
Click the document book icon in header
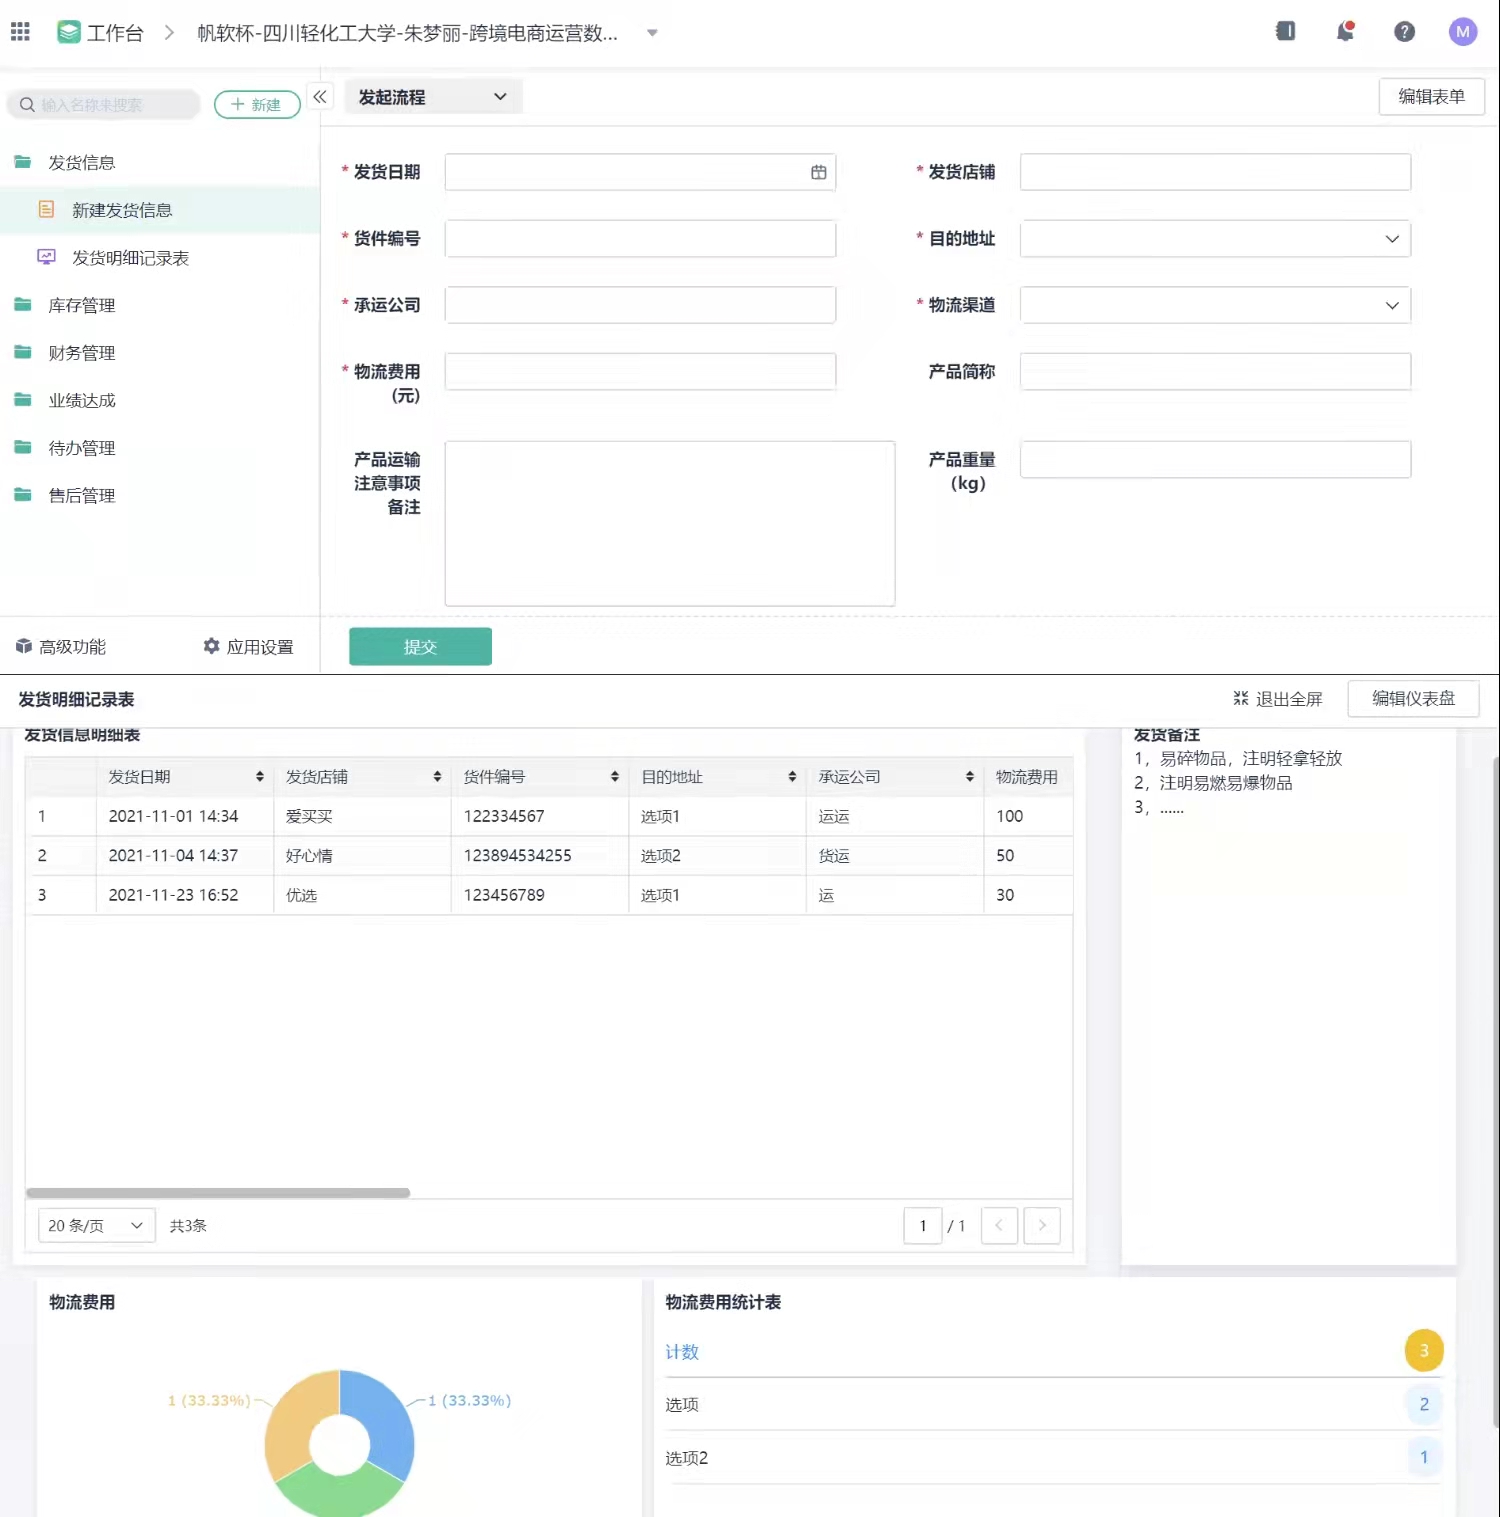1286,32
